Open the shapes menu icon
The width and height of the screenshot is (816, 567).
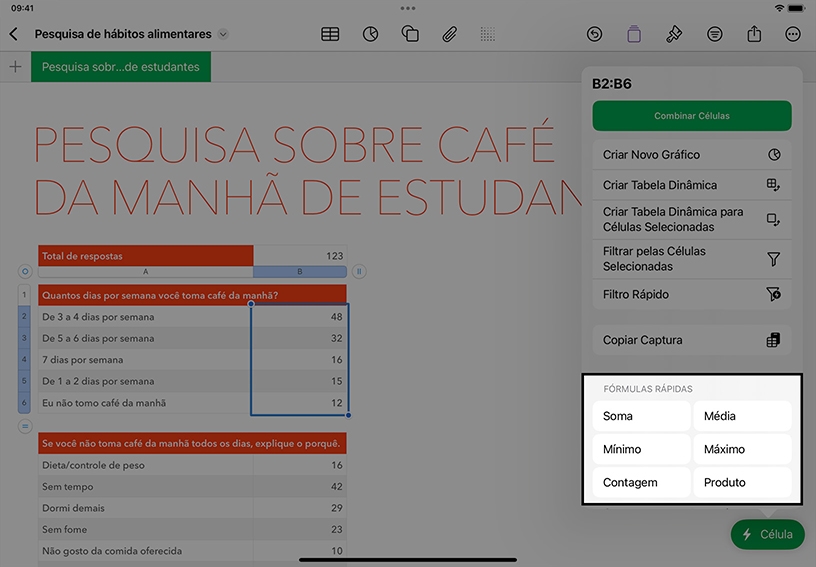point(410,34)
